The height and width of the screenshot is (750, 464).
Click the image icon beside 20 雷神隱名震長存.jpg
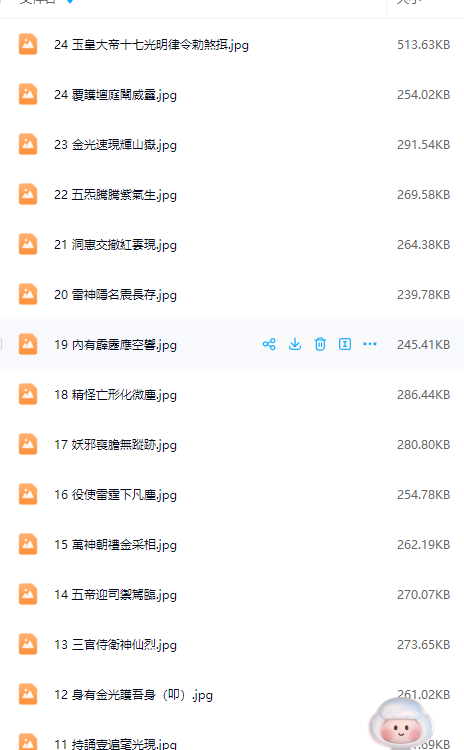coord(28,294)
